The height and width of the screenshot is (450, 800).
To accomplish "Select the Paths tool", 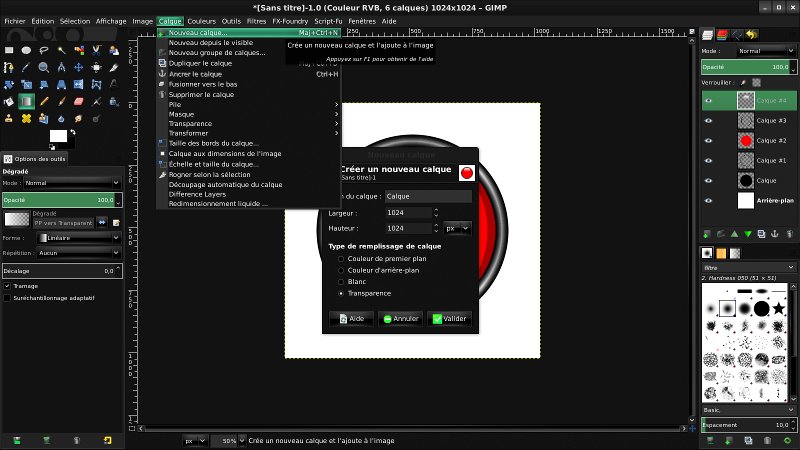I will pos(9,67).
